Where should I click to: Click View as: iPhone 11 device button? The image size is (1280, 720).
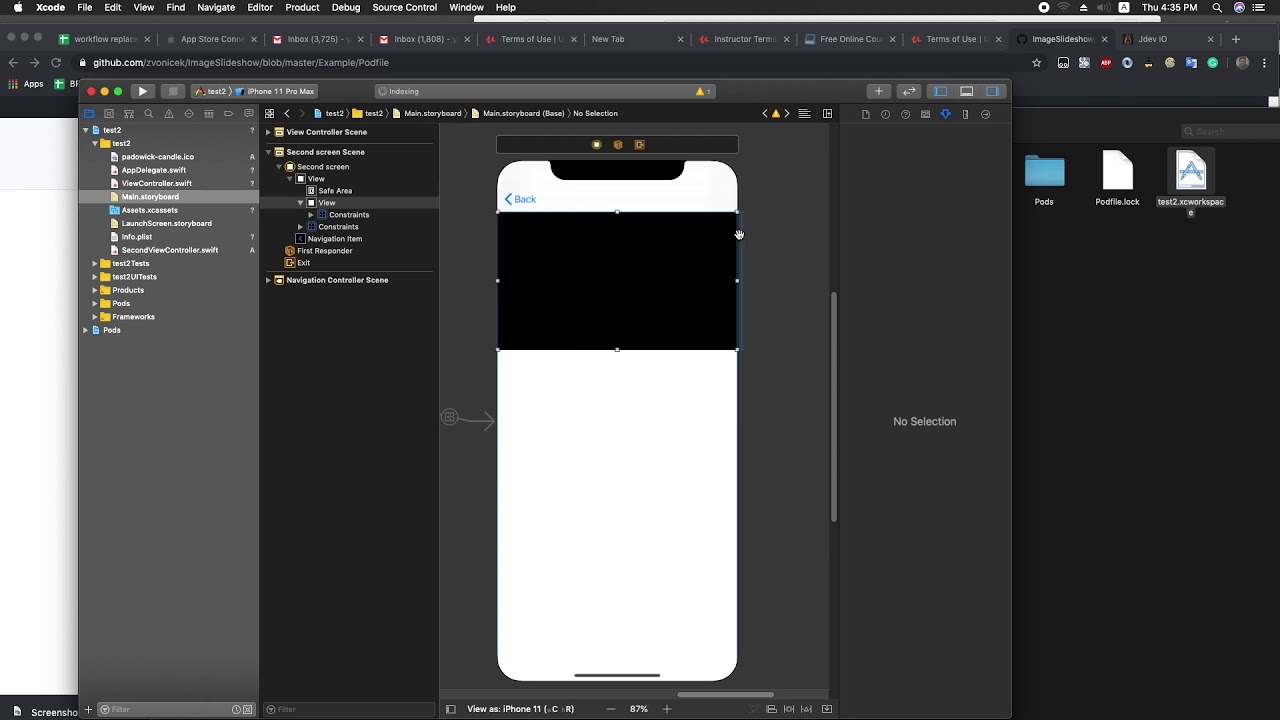pos(520,709)
